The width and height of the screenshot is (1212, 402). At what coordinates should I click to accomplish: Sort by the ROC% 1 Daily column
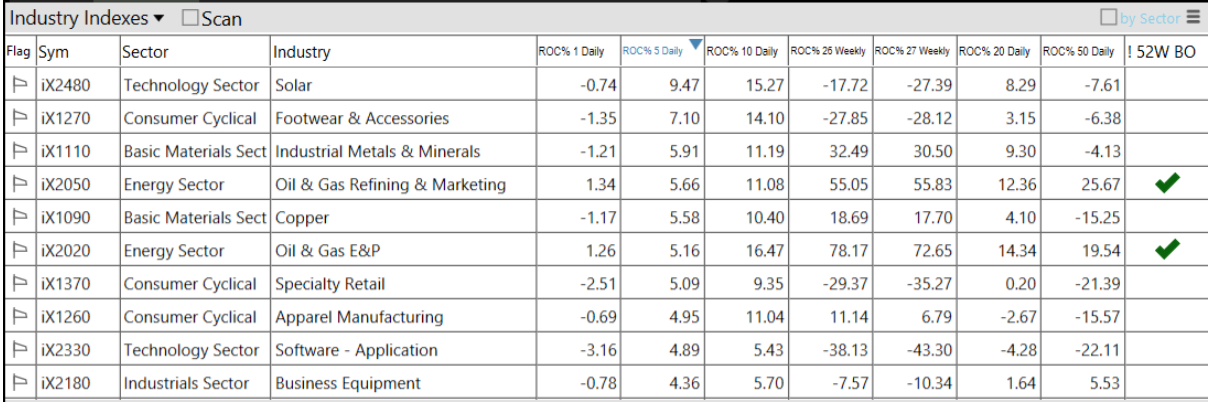[570, 51]
